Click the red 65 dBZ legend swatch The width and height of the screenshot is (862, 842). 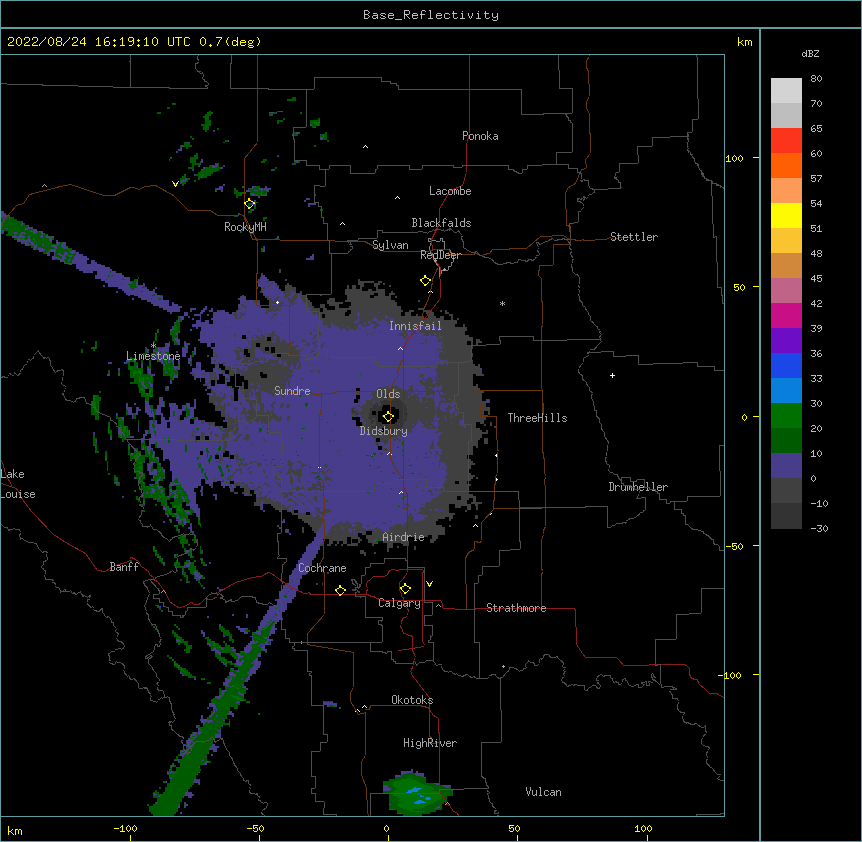(x=786, y=141)
